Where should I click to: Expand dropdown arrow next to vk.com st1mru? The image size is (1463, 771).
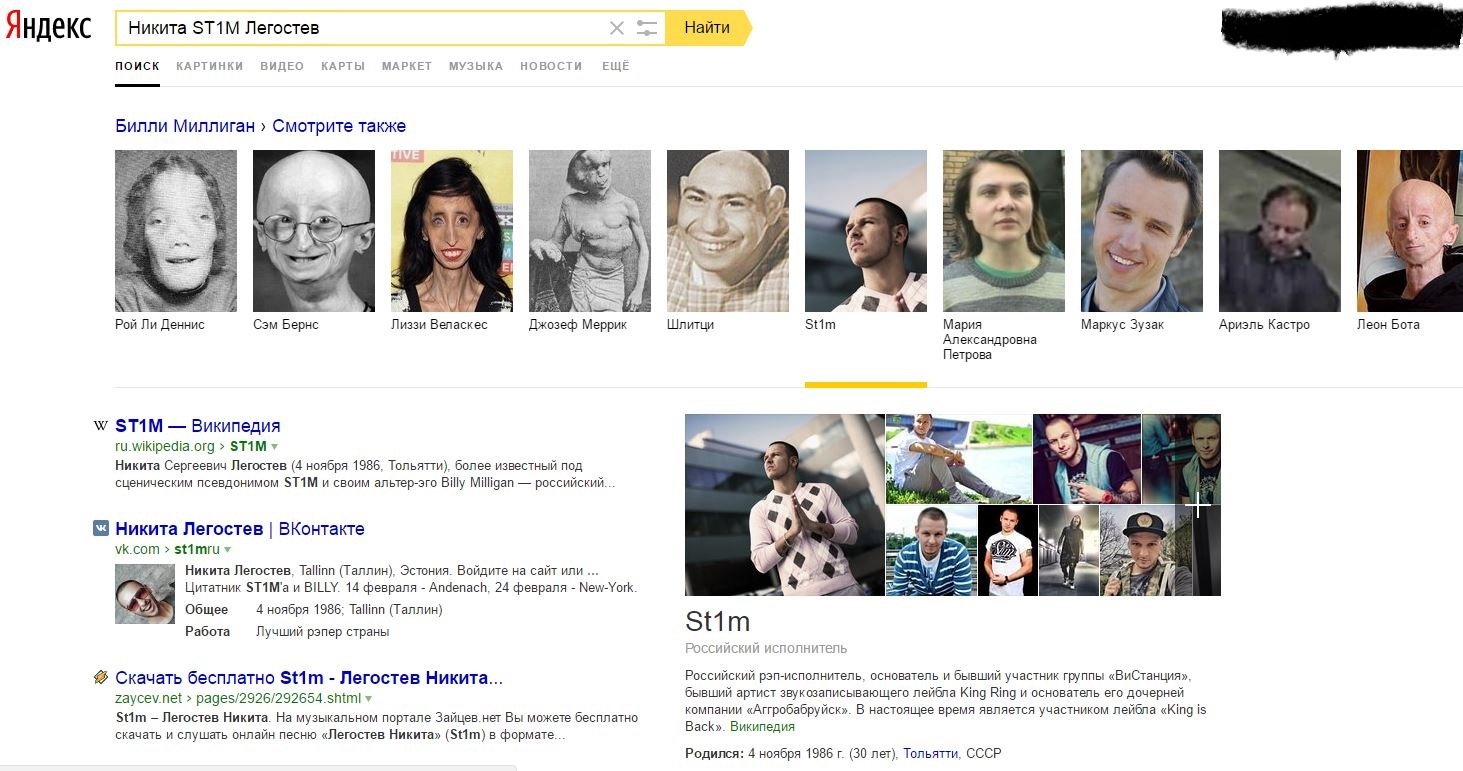[228, 550]
